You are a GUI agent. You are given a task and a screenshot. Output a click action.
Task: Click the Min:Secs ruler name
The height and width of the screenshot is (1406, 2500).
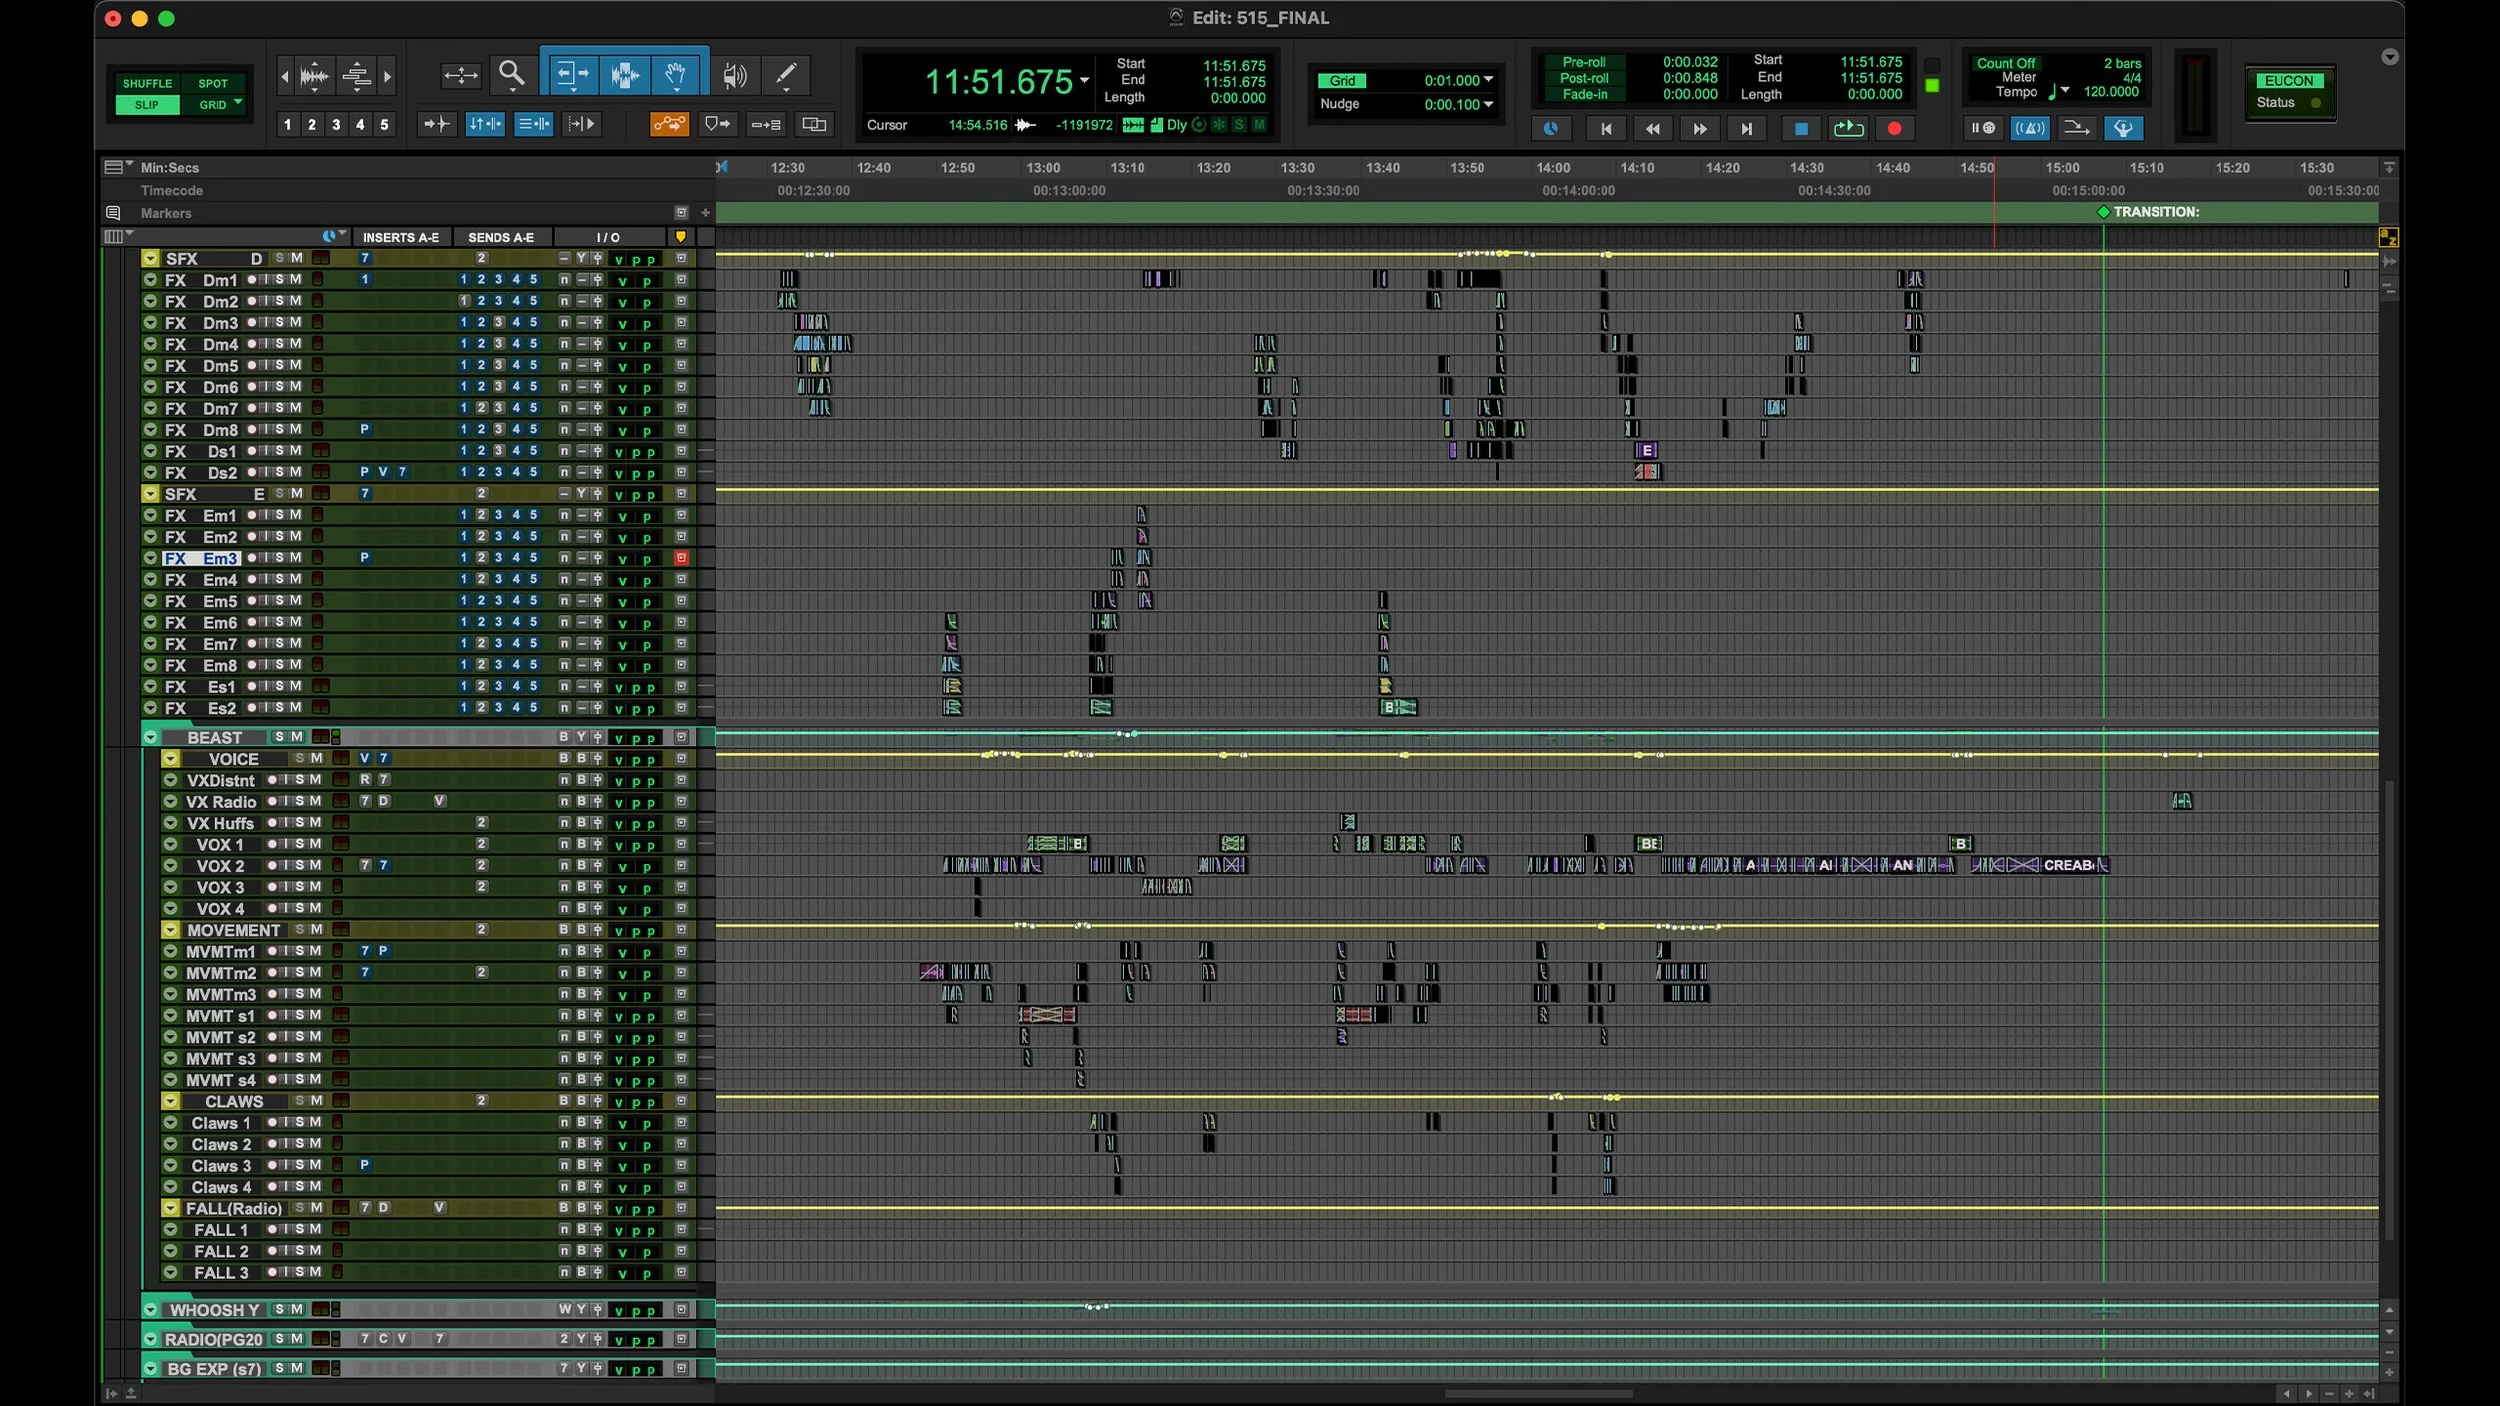tap(169, 168)
